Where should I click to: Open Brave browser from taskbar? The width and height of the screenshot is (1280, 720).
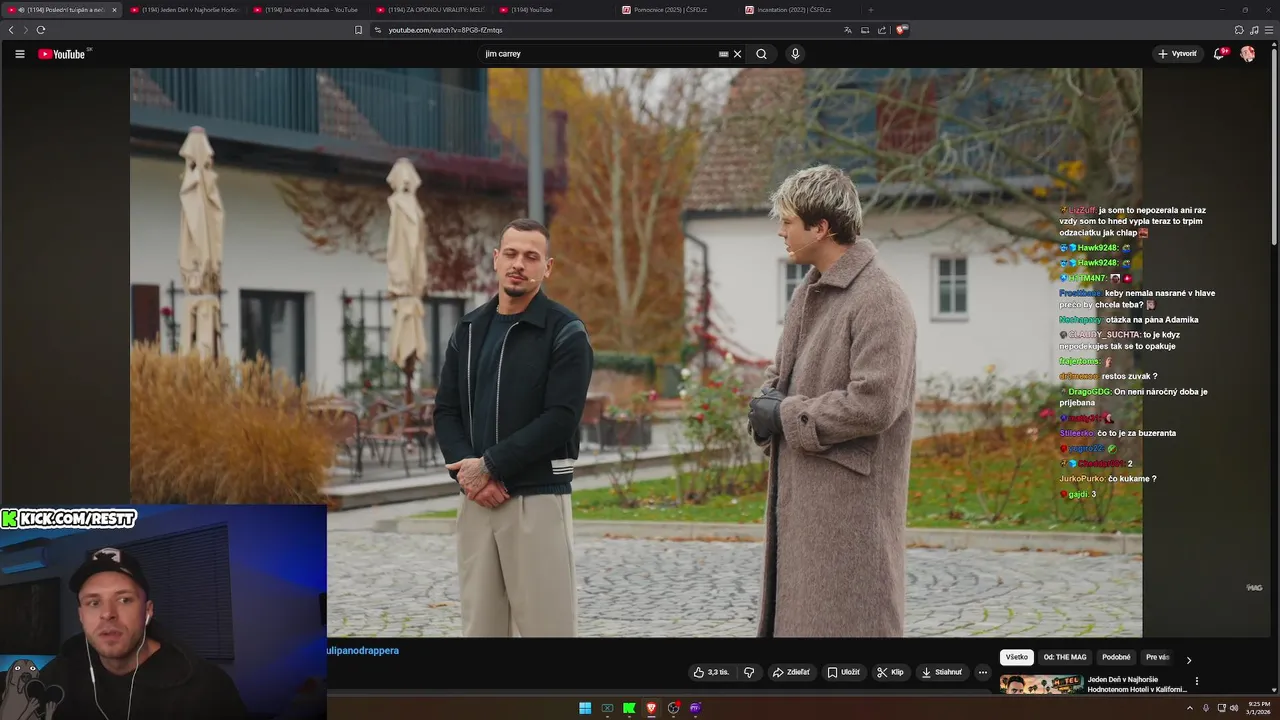click(651, 708)
